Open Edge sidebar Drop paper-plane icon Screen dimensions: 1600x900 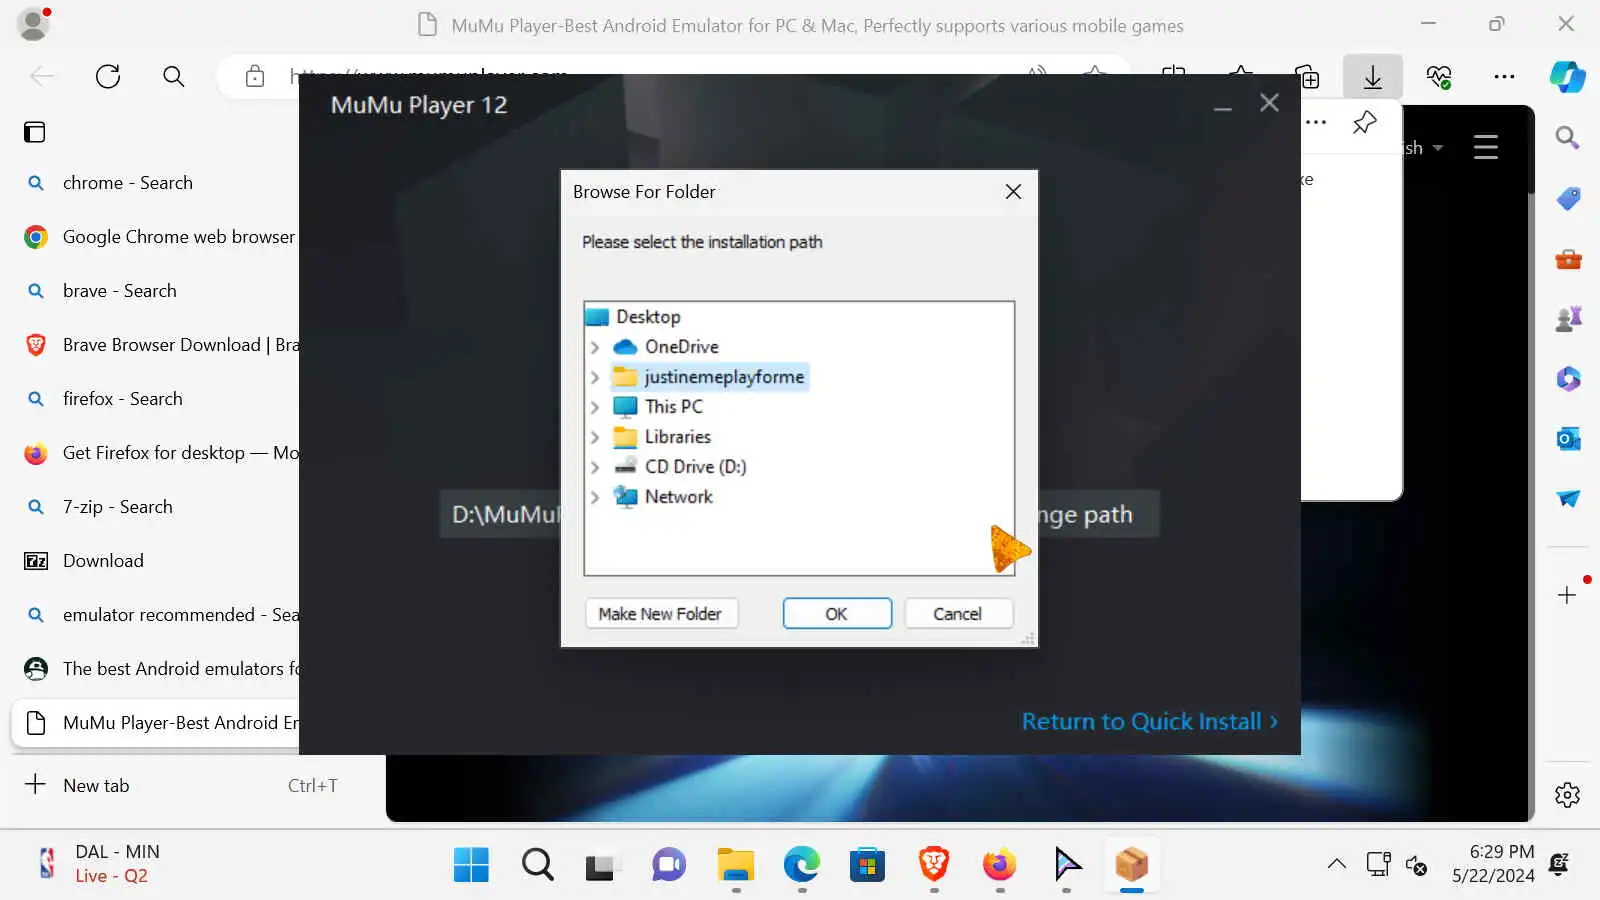point(1568,498)
